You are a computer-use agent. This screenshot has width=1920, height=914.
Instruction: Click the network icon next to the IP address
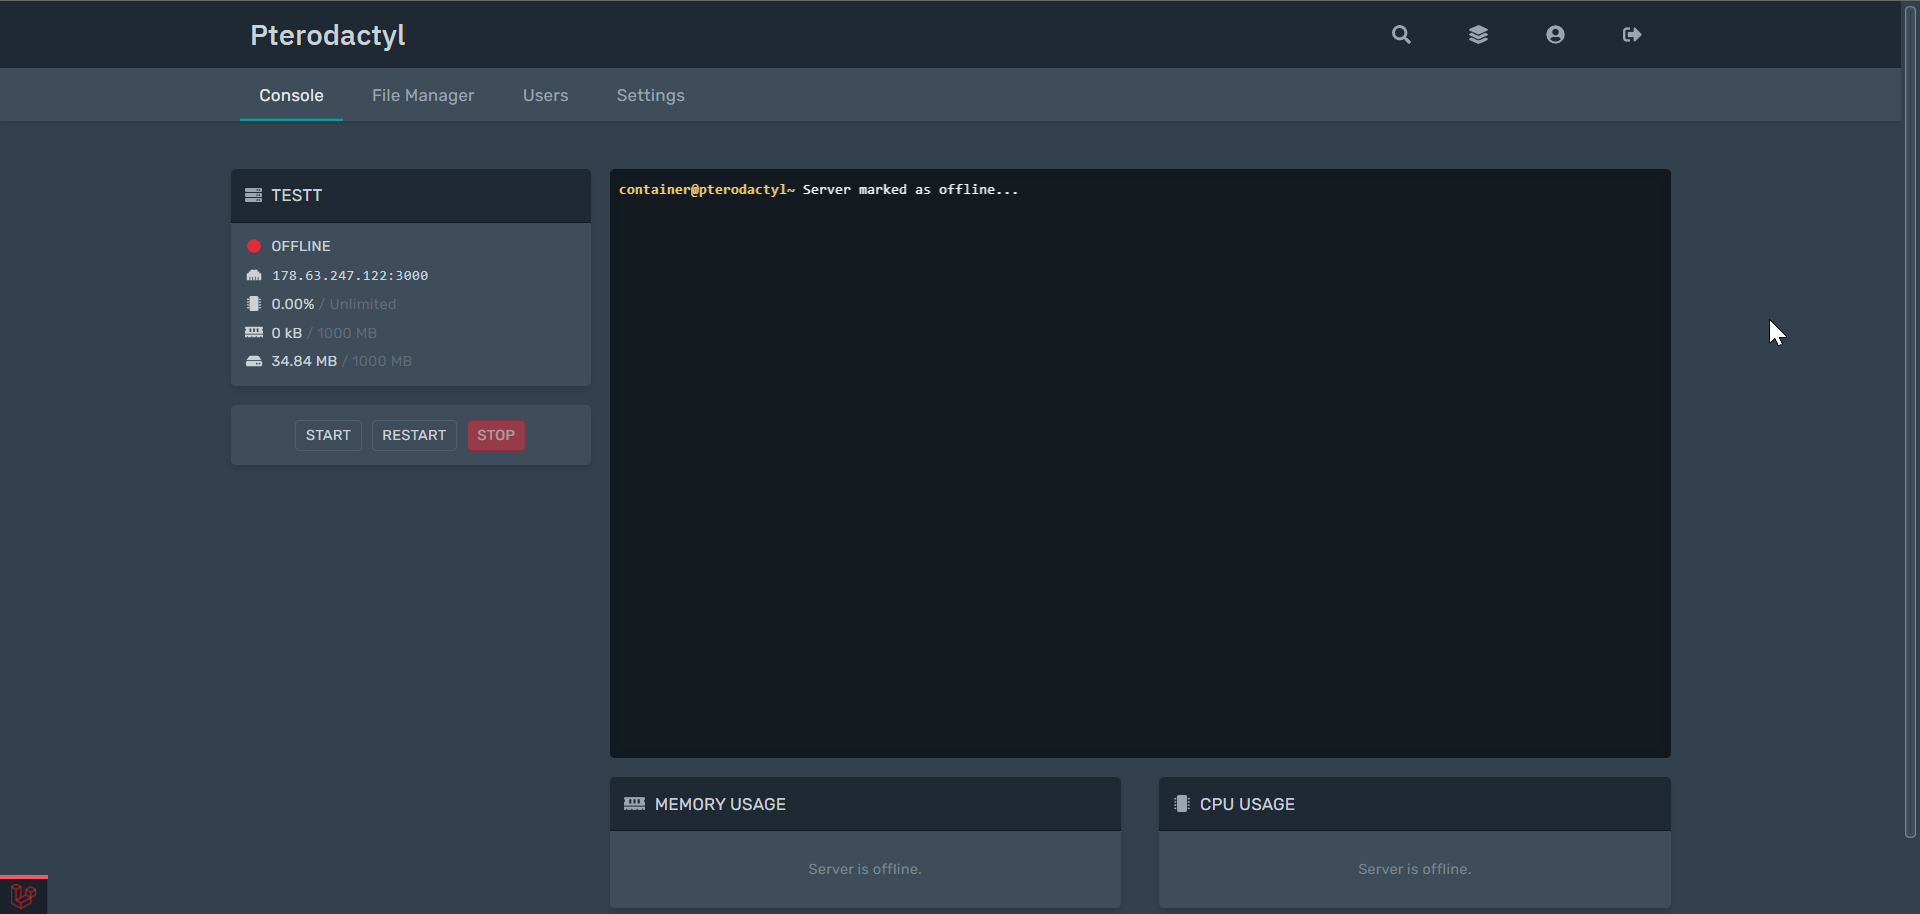[254, 275]
